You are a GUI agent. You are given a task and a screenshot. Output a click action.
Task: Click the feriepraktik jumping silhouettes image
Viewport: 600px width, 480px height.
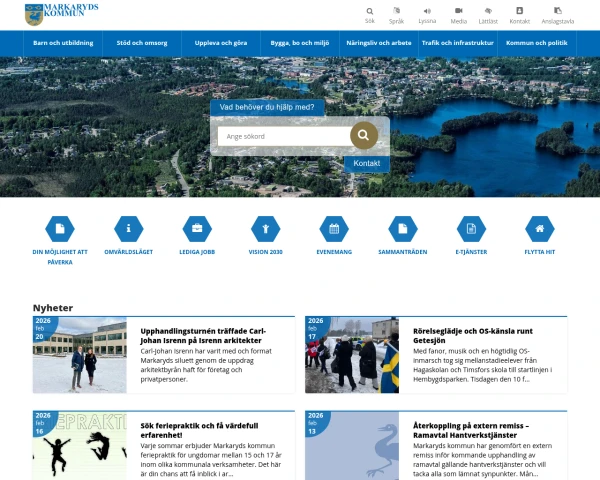80,446
